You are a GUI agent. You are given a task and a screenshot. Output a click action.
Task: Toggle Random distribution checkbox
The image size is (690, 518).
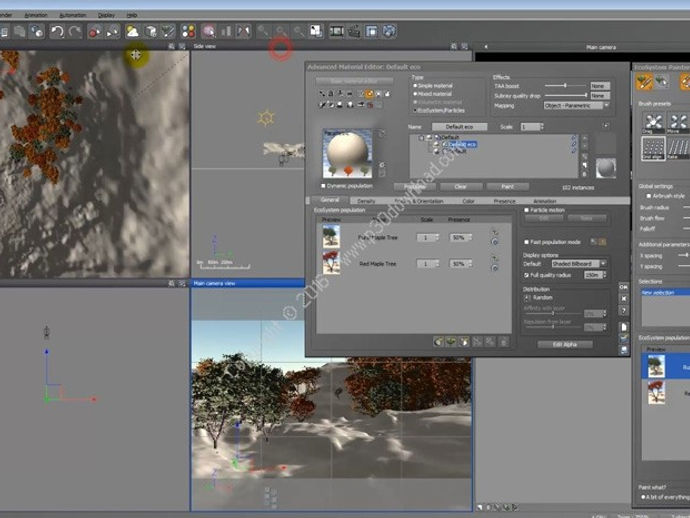click(x=527, y=298)
